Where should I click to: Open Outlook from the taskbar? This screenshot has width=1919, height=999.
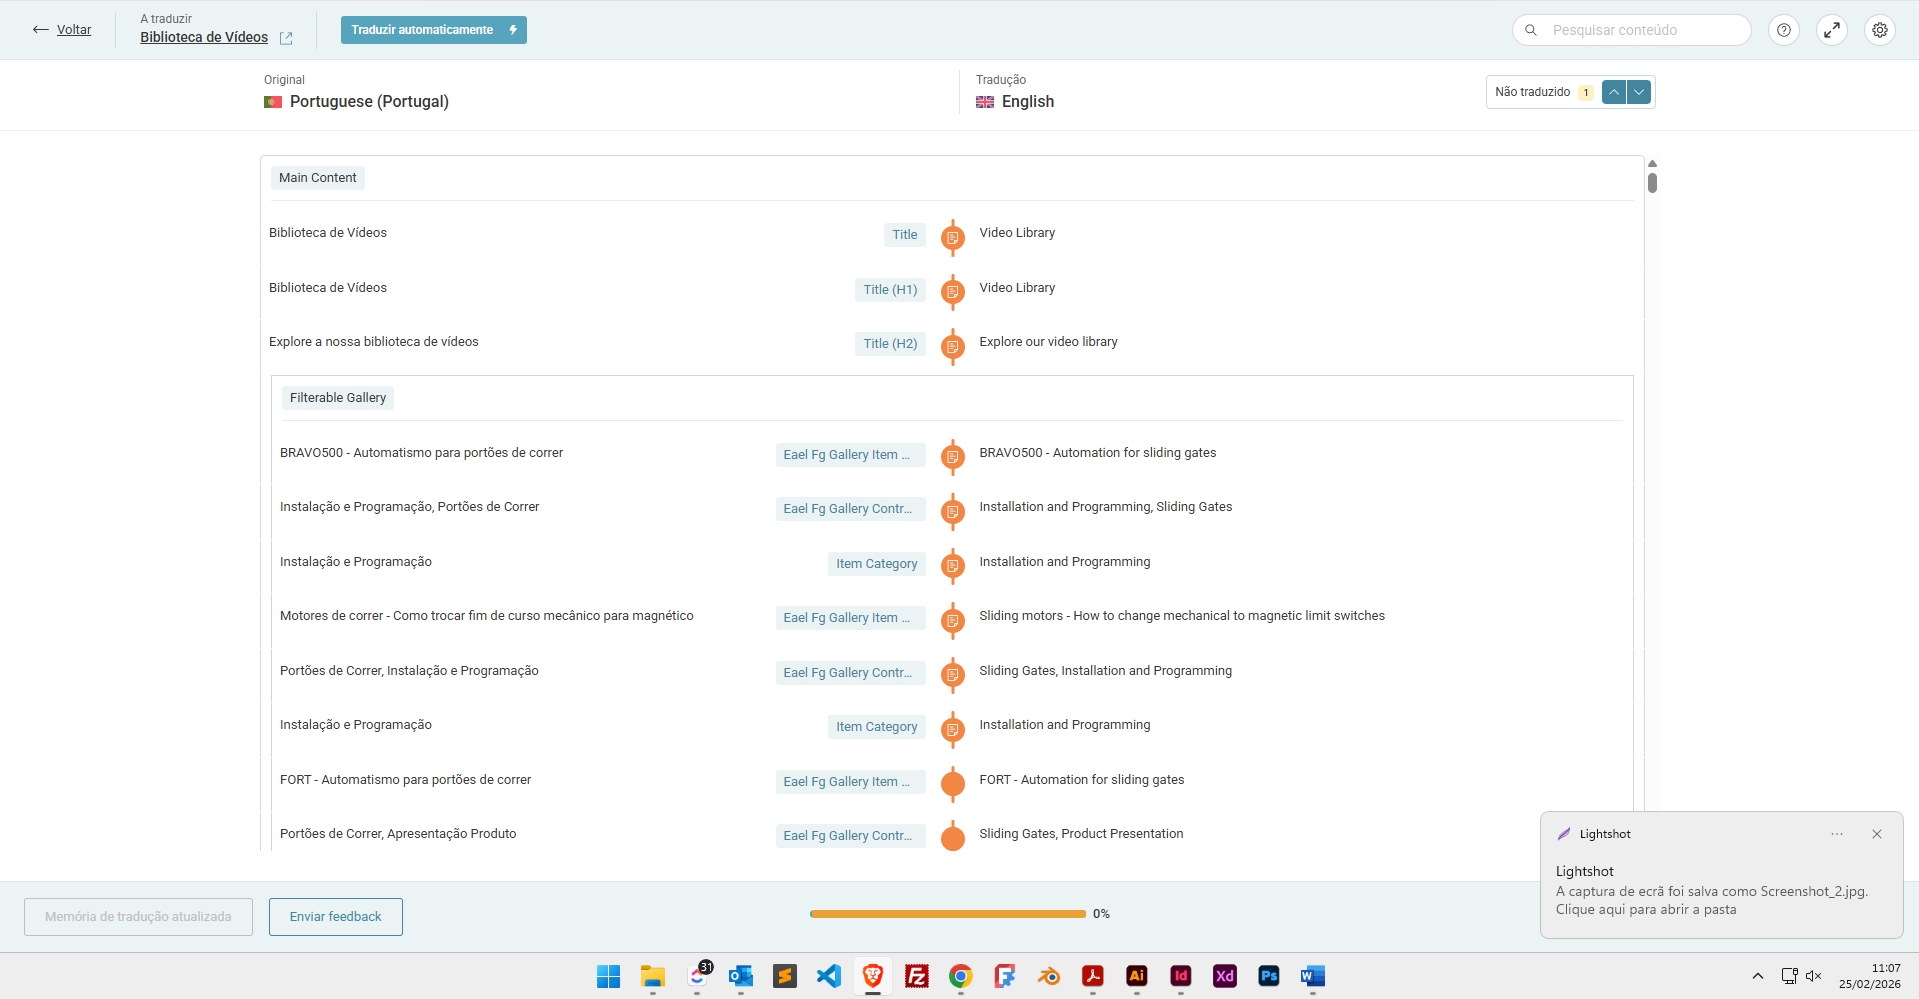click(741, 976)
